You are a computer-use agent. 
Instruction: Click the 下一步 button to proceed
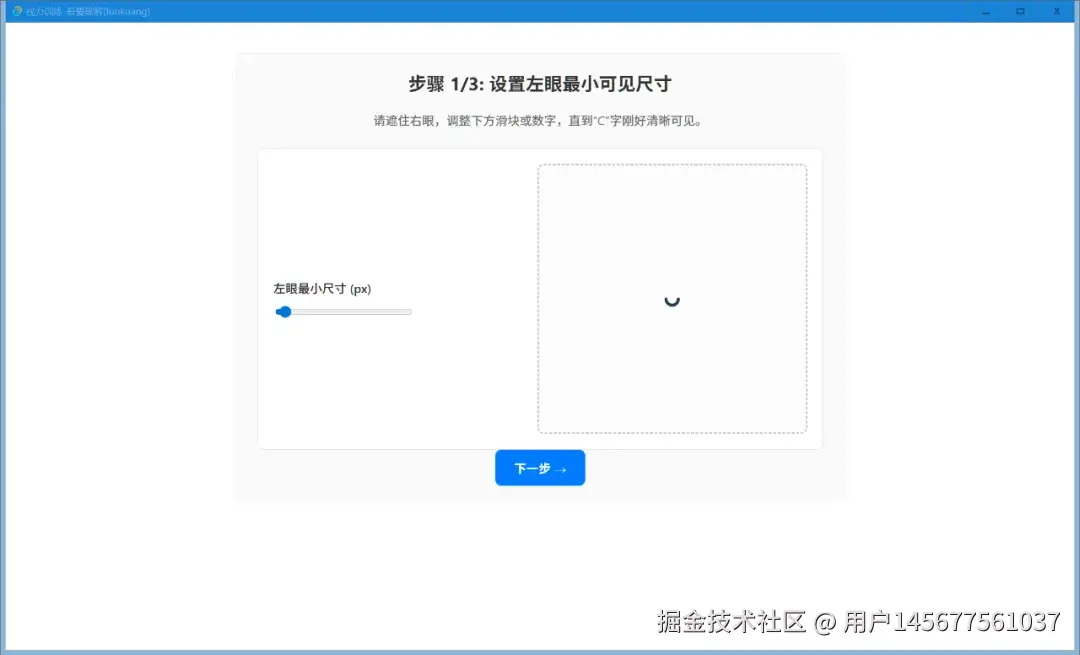[540, 467]
